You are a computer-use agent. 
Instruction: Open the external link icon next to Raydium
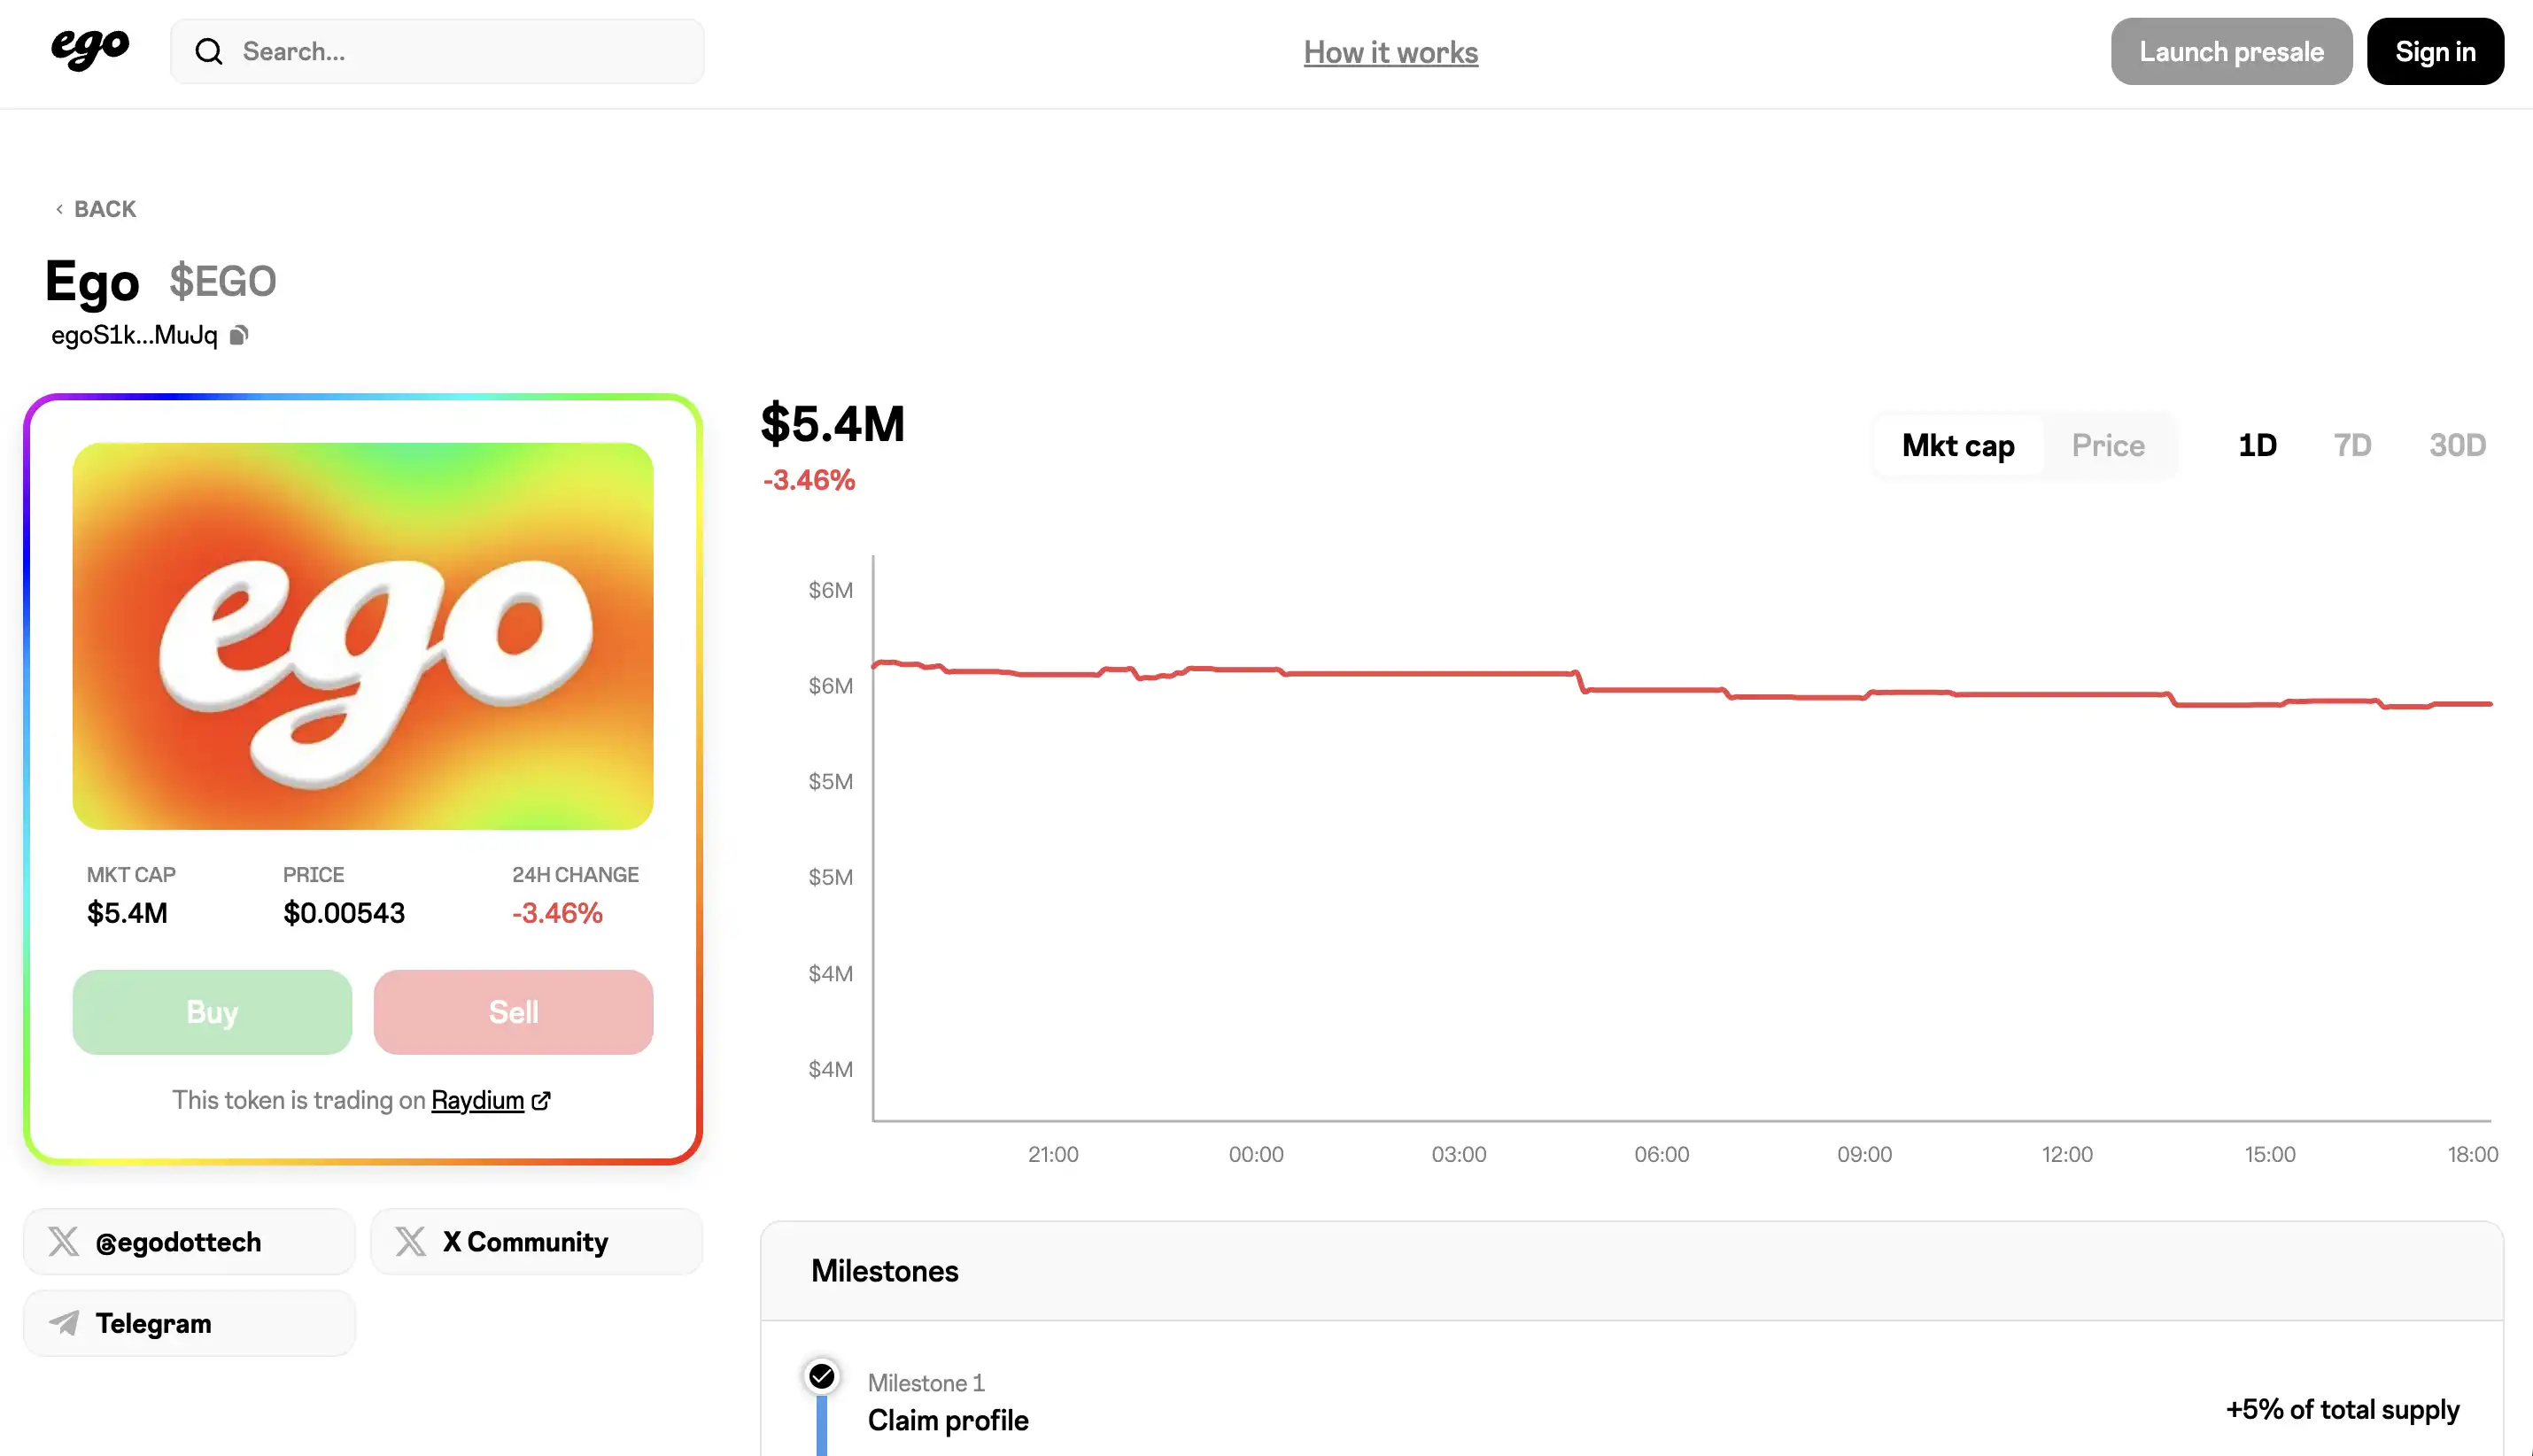coord(541,1101)
